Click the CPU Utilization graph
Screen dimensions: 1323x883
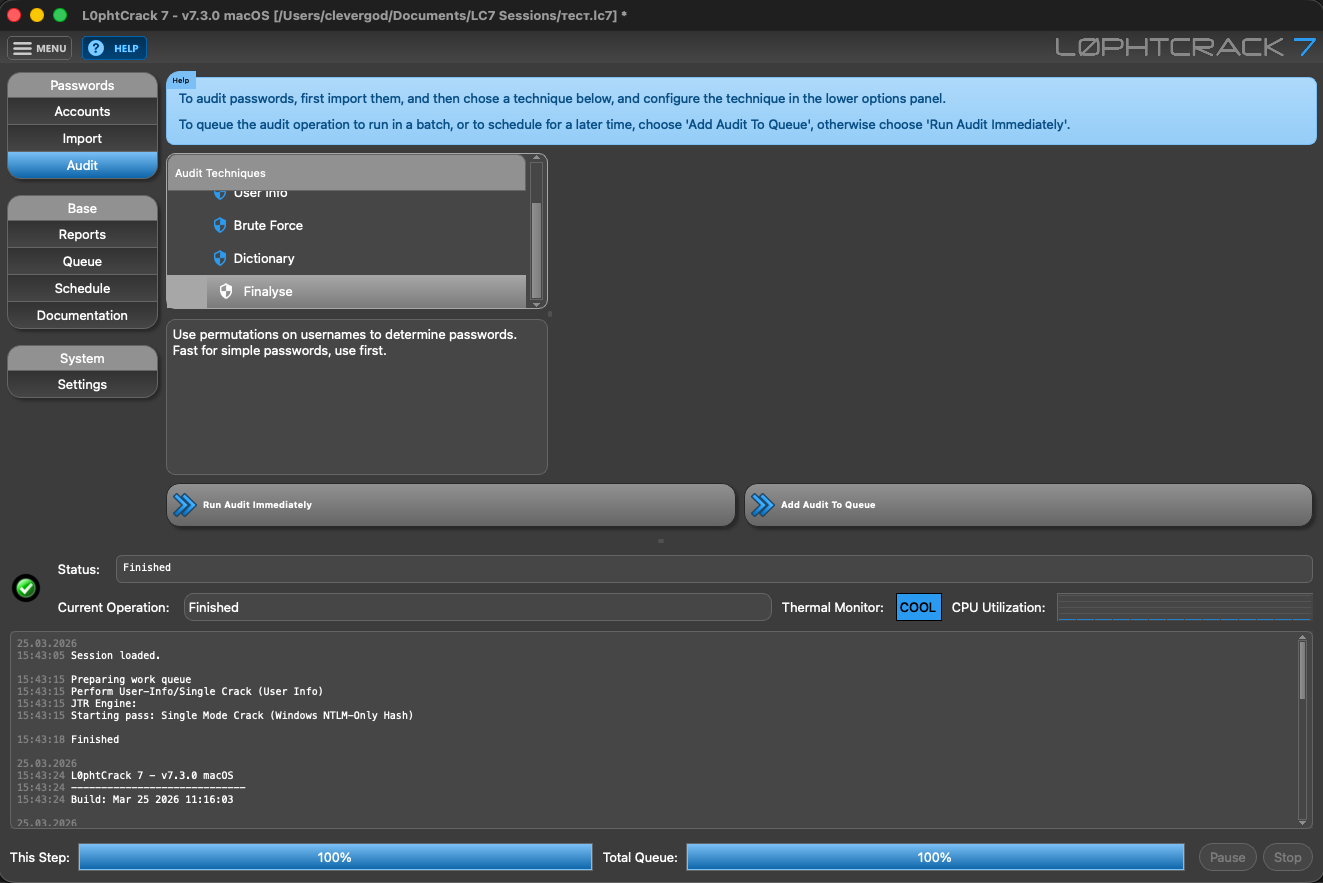pos(1184,607)
